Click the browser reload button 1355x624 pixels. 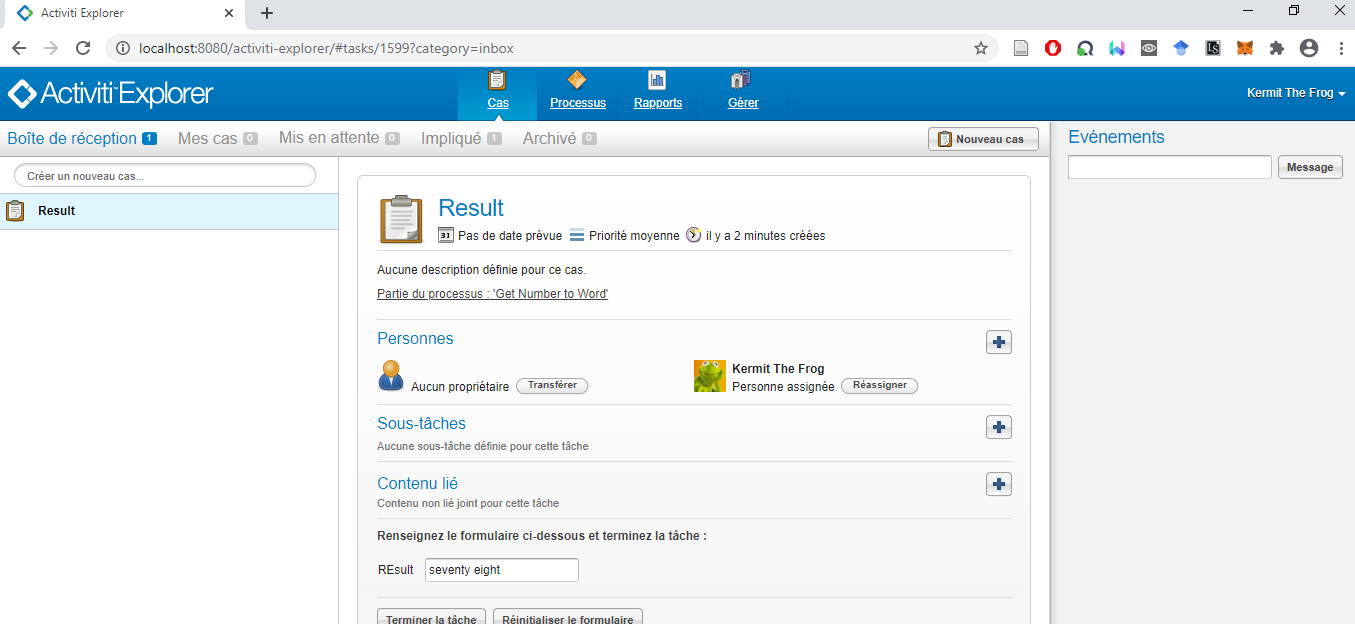click(83, 48)
